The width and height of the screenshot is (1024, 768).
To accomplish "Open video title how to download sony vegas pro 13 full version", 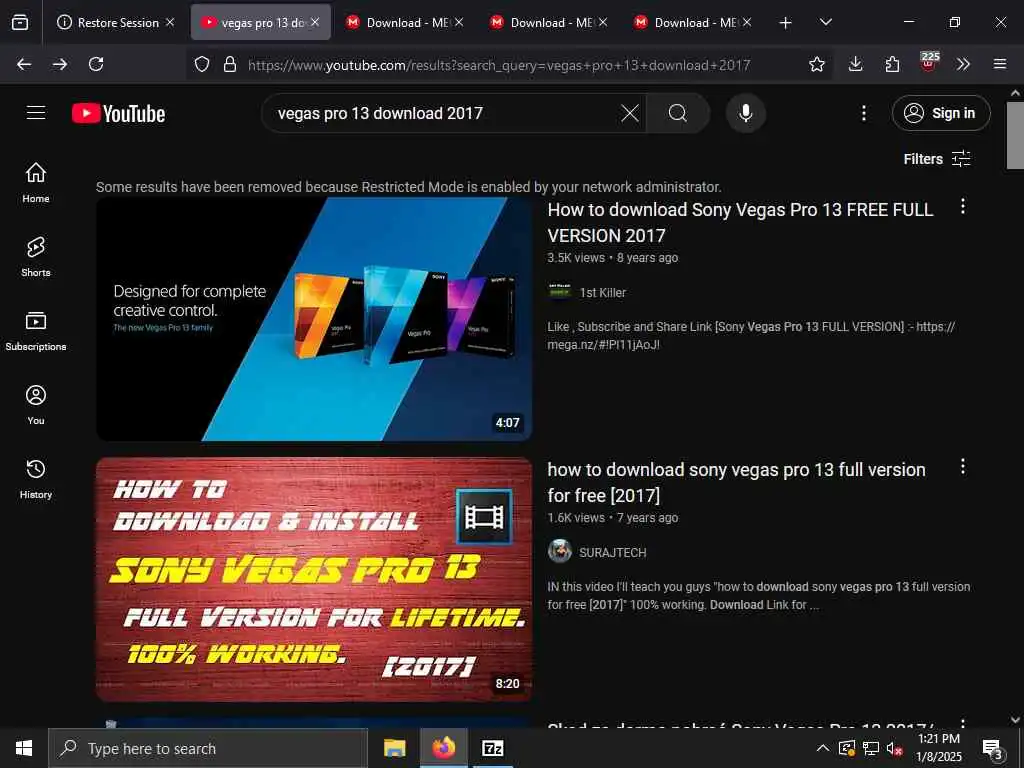I will tap(737, 483).
